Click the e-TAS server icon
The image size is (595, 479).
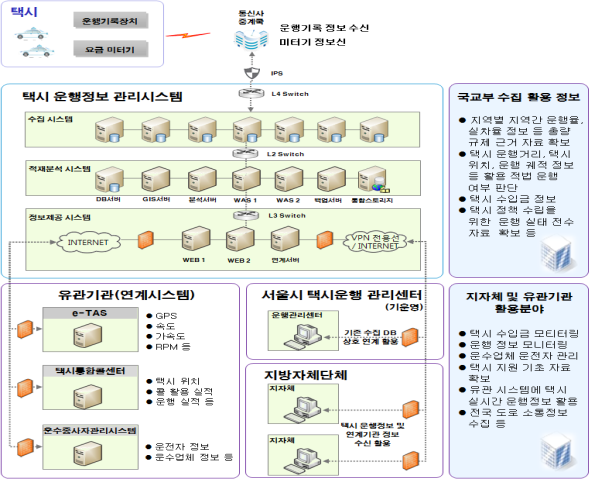[x=88, y=335]
